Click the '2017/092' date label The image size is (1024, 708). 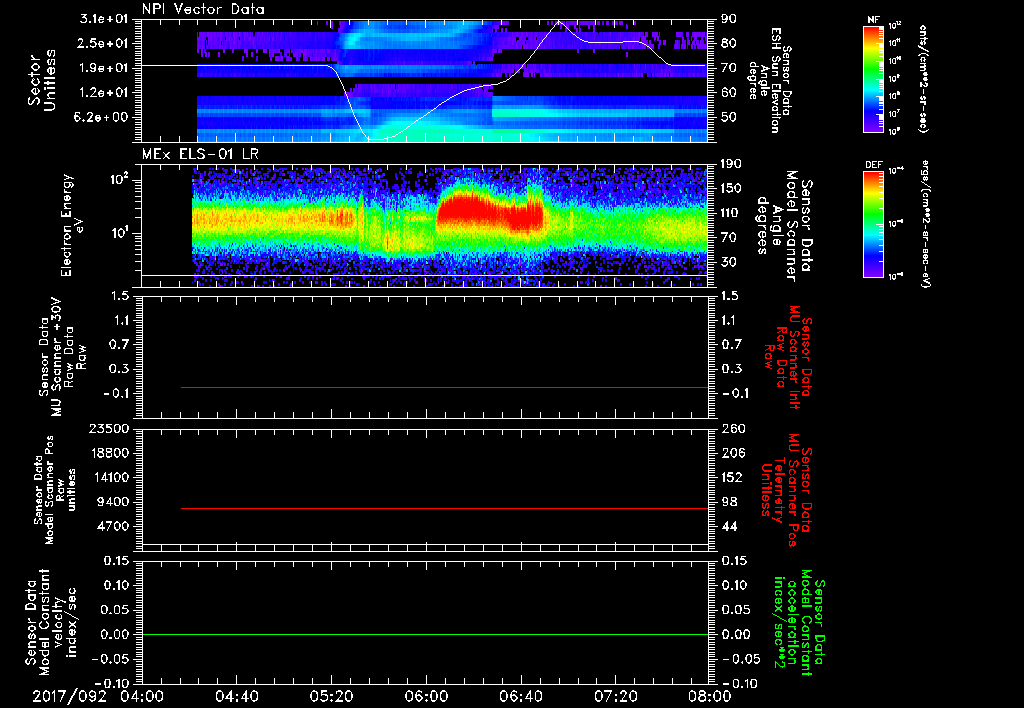[x=69, y=696]
